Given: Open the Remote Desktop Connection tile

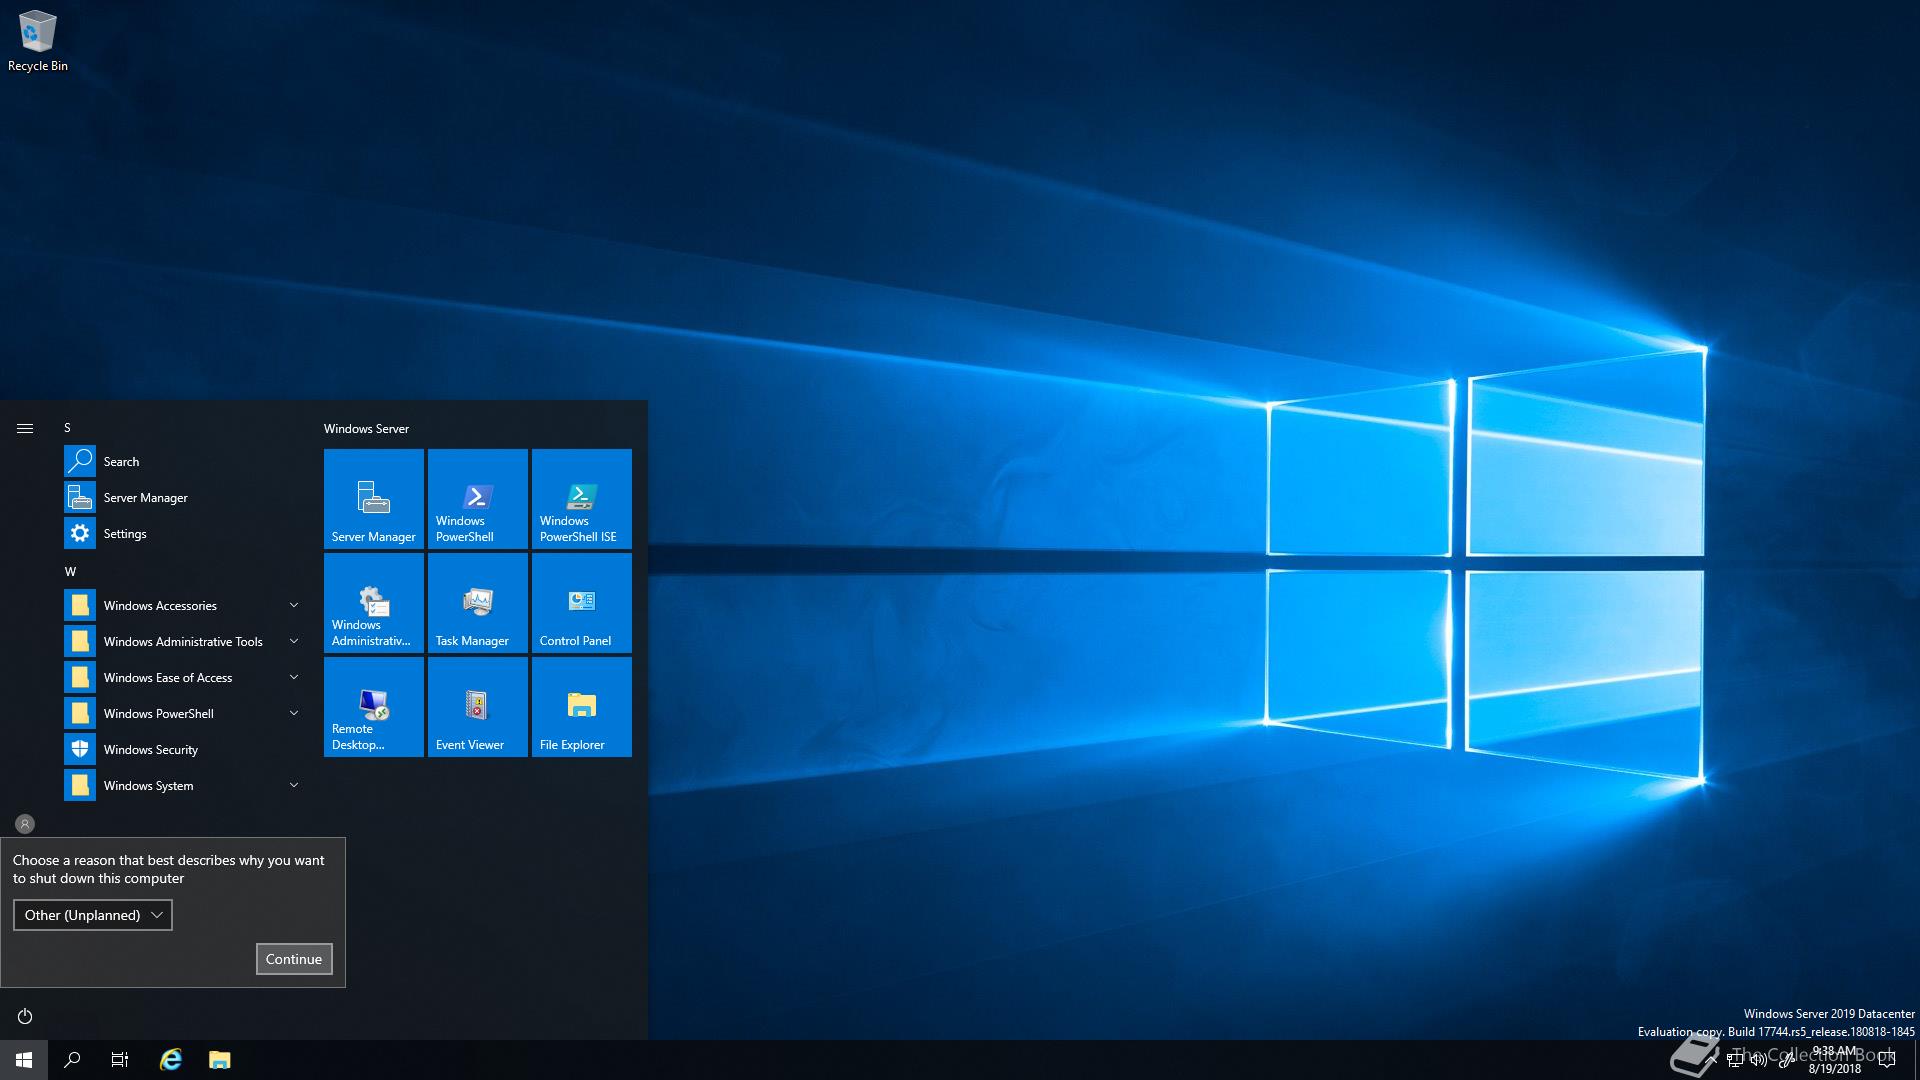Looking at the screenshot, I should 373,707.
